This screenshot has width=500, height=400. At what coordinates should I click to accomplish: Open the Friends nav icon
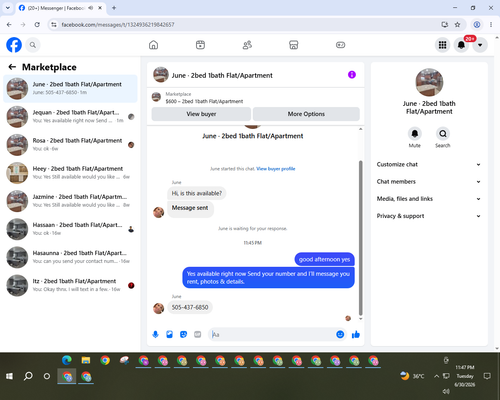[247, 45]
